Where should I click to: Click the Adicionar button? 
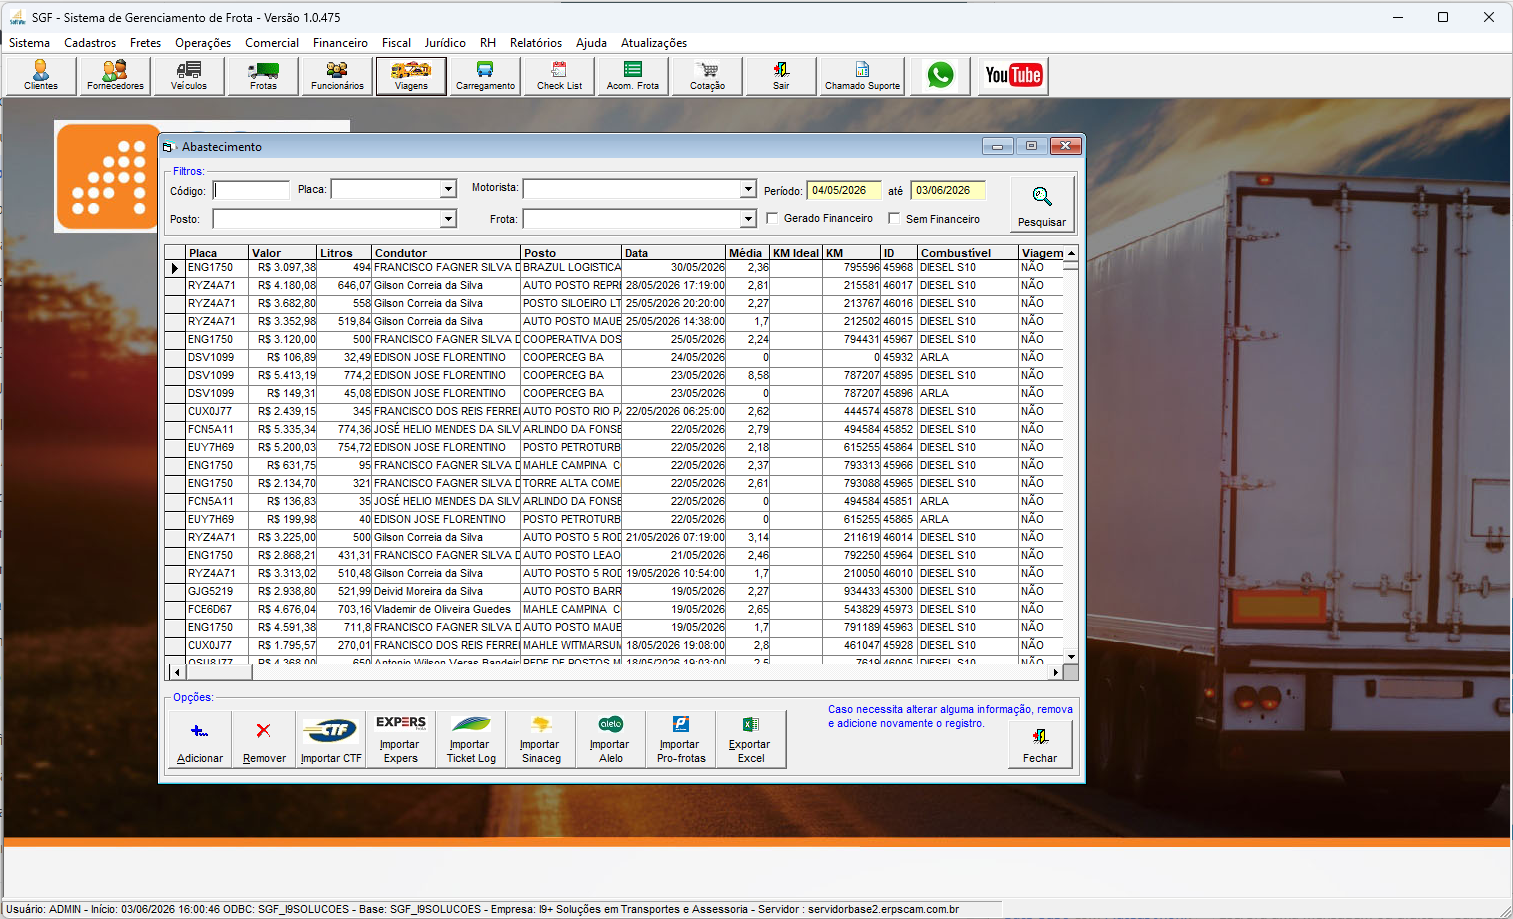coord(200,740)
